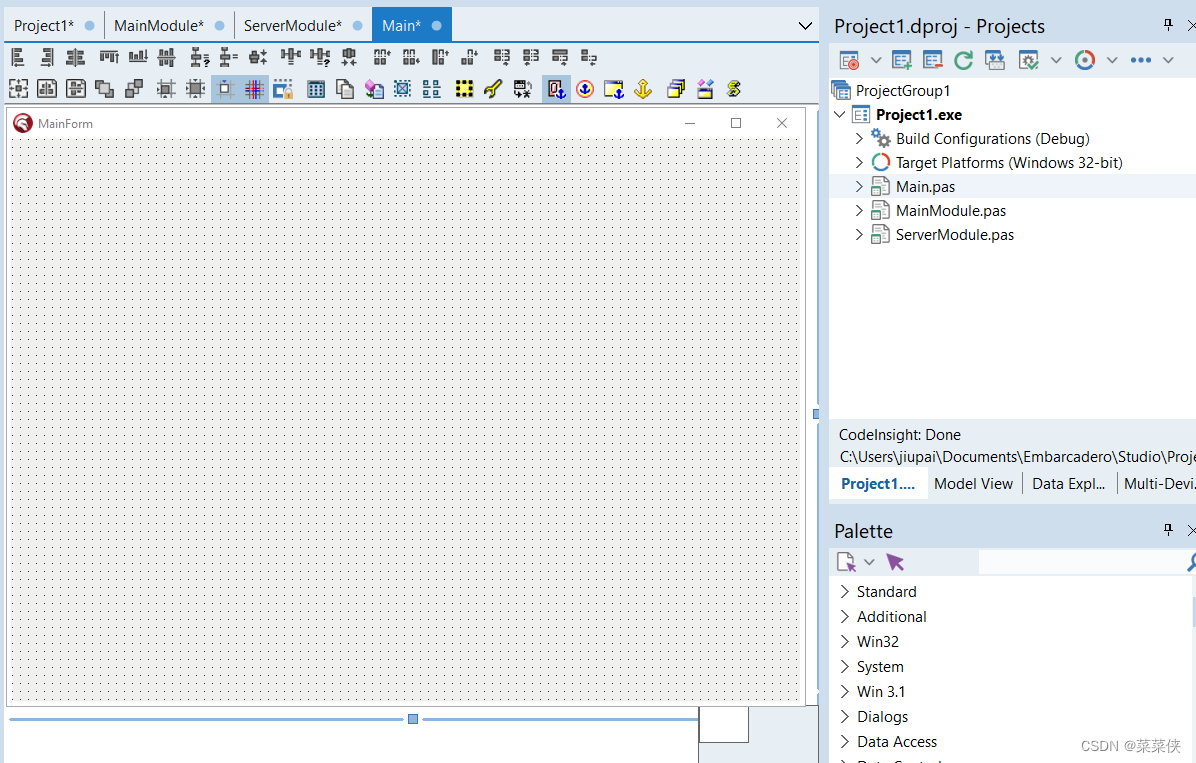Expand the System palette category
Image resolution: width=1196 pixels, height=763 pixels.
click(844, 666)
